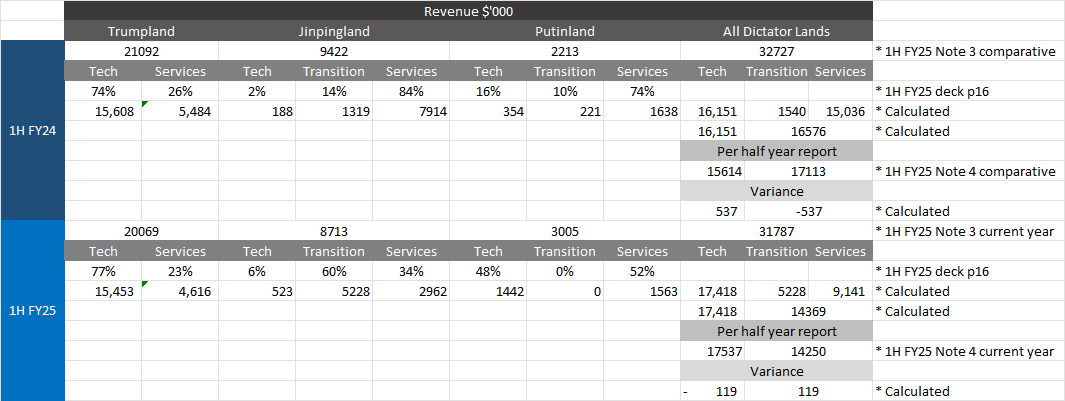Screen dimensions: 1065x401
Task: Select the total cell showing 32727
Action: (x=776, y=51)
